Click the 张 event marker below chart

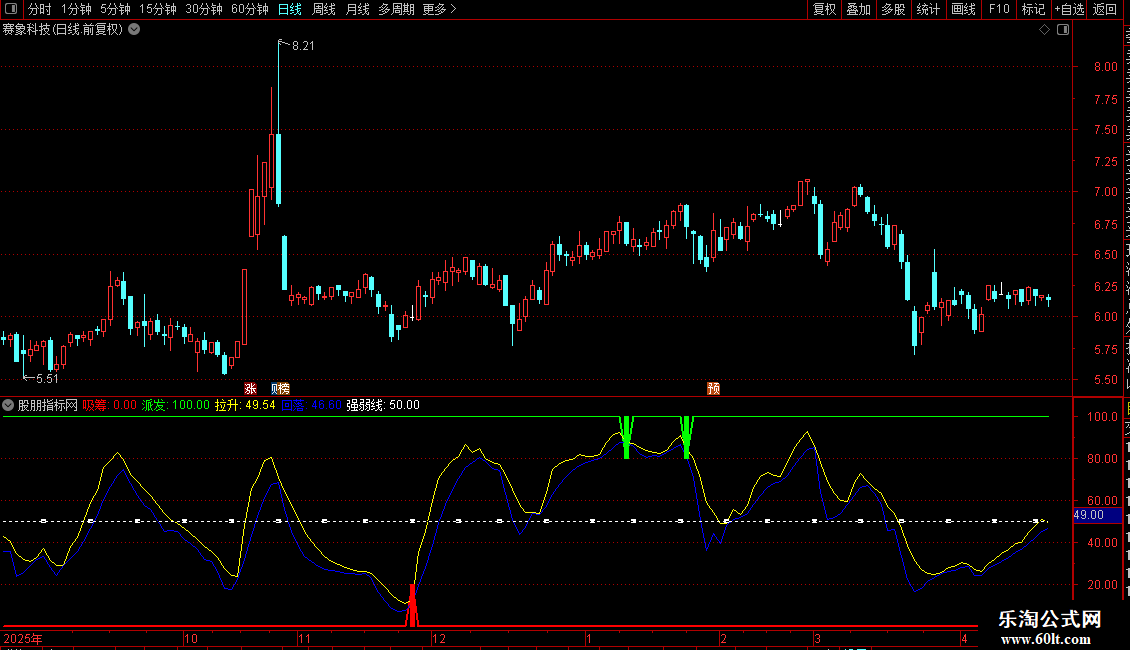pyautogui.click(x=250, y=388)
